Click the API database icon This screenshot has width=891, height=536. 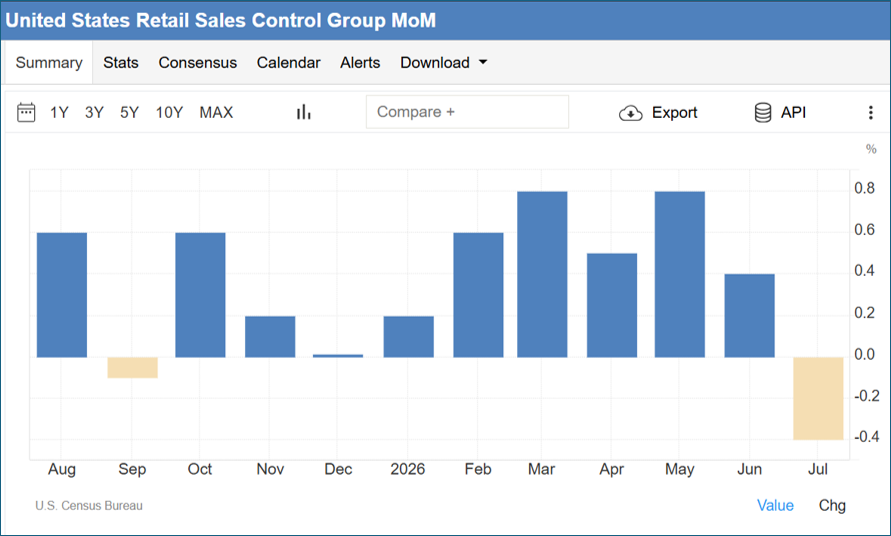[x=763, y=113]
